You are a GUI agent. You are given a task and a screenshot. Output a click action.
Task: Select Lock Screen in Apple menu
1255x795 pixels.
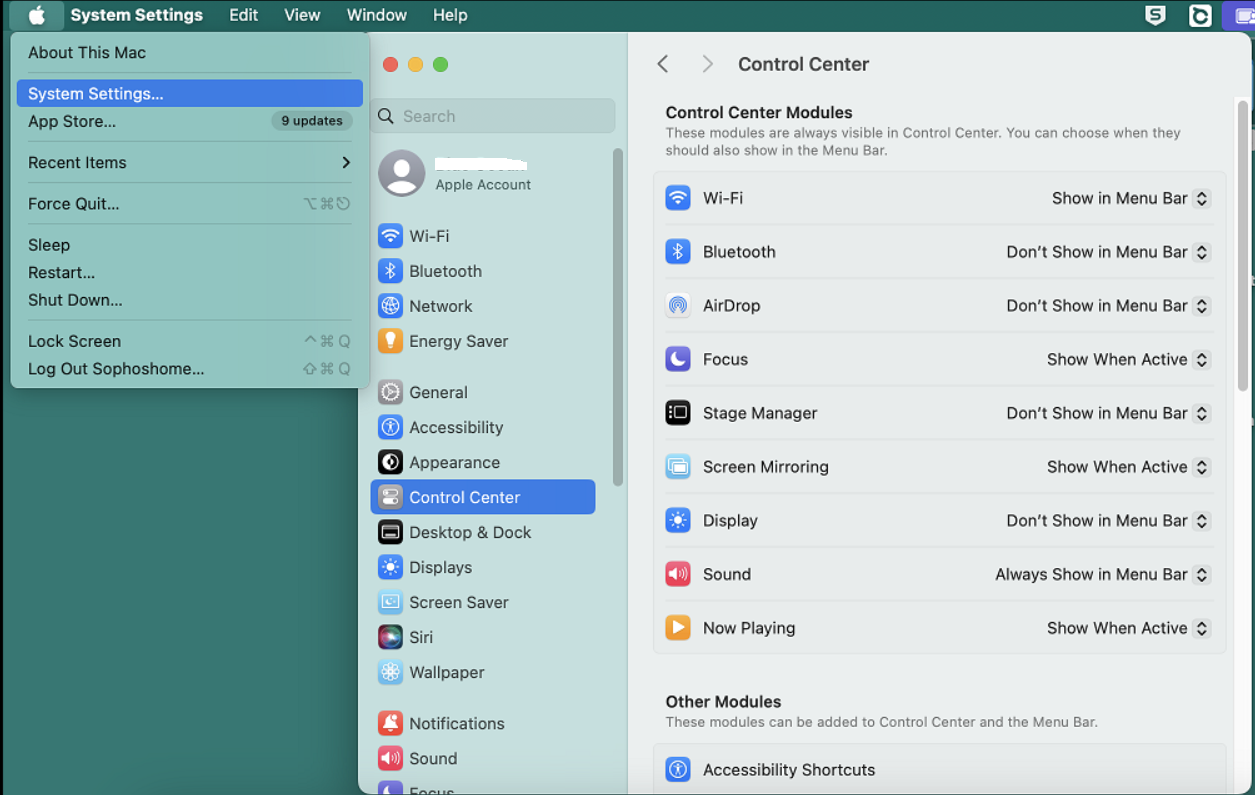[x=74, y=341]
